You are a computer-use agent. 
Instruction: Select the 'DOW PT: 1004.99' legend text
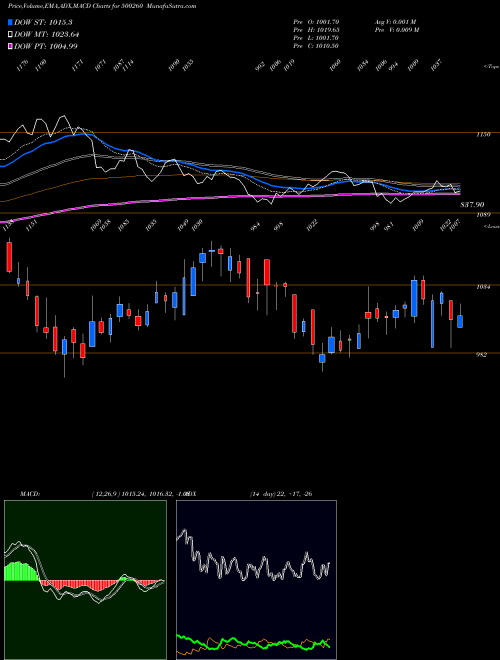pos(45,46)
